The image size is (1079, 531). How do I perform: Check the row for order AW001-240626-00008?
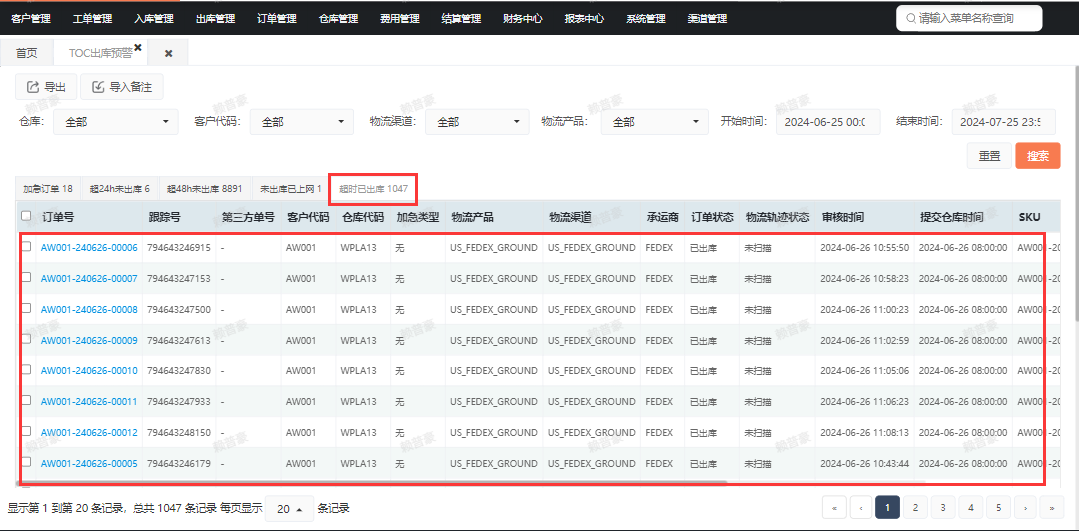click(x=26, y=307)
